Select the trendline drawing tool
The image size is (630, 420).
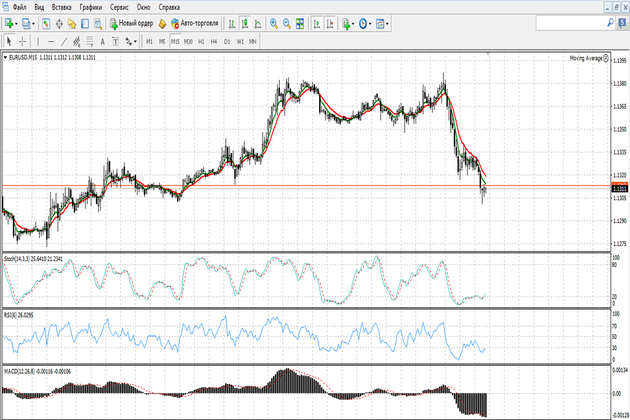point(64,42)
